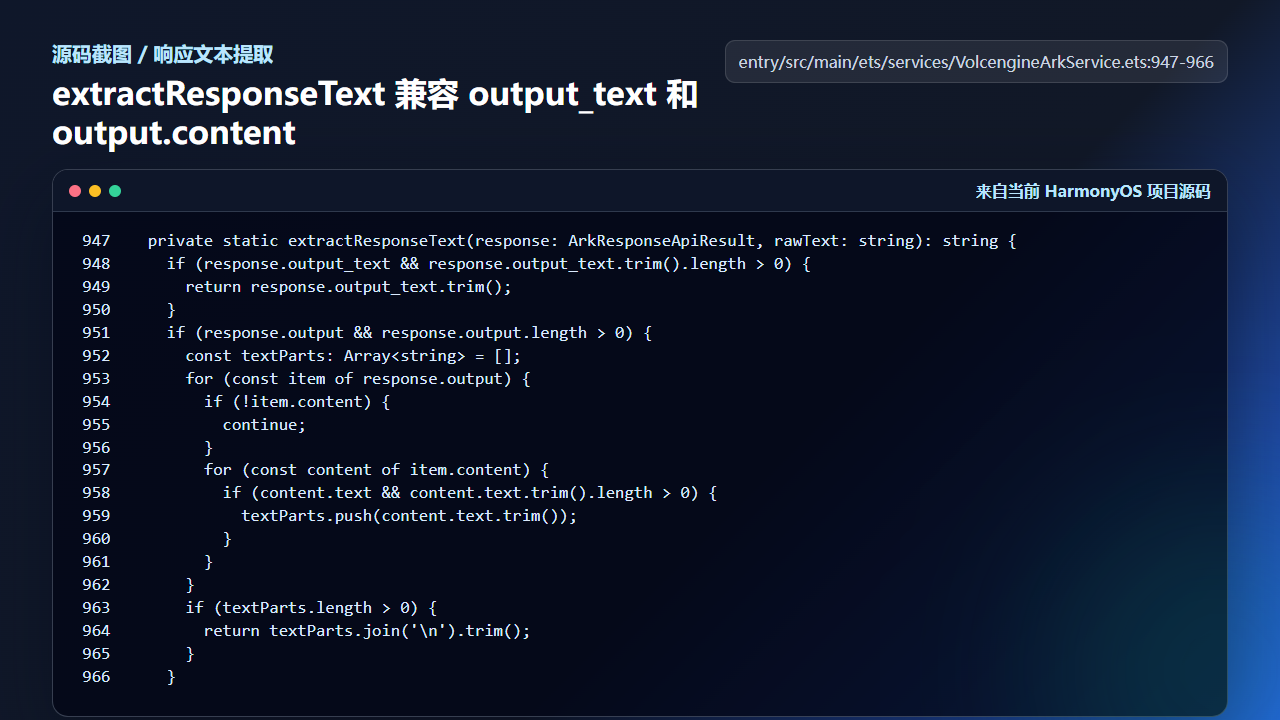
Task: Select the VolcengineArkService.ets file path chip
Action: (976, 62)
